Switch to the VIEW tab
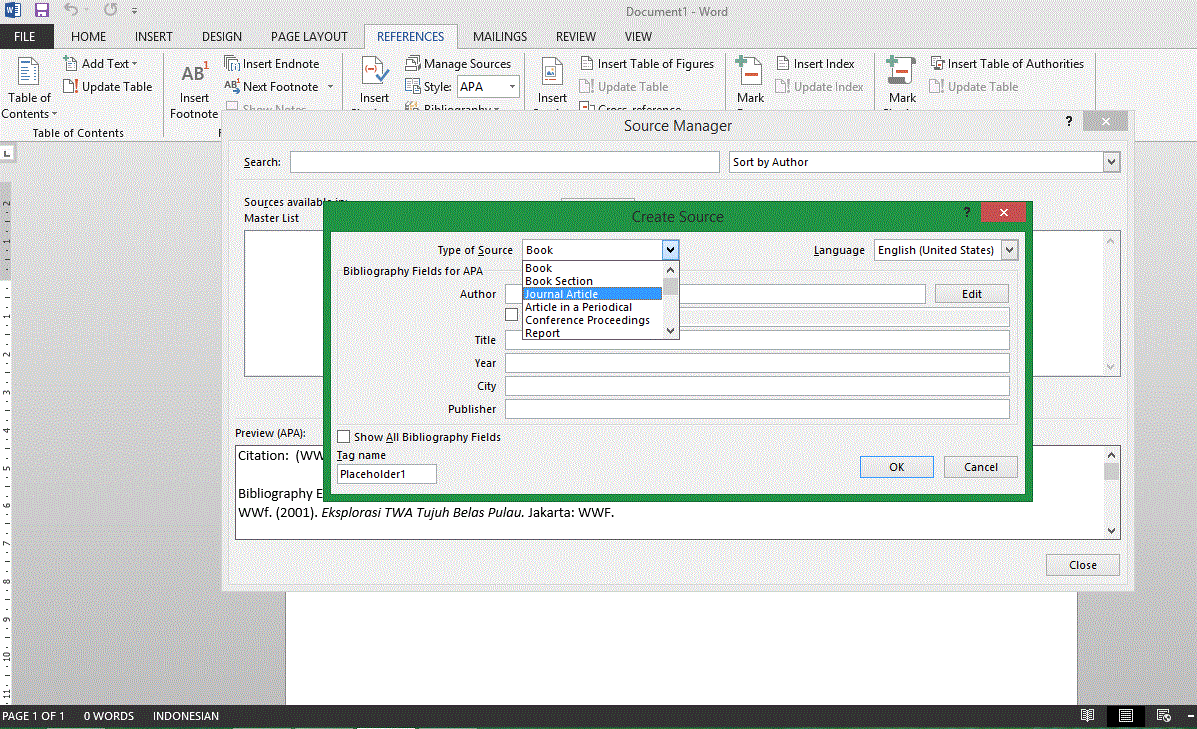 [x=638, y=37]
